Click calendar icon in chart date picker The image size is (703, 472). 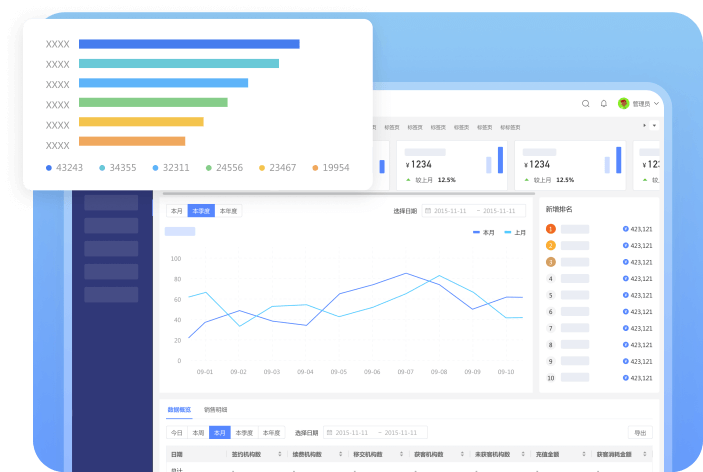428,211
